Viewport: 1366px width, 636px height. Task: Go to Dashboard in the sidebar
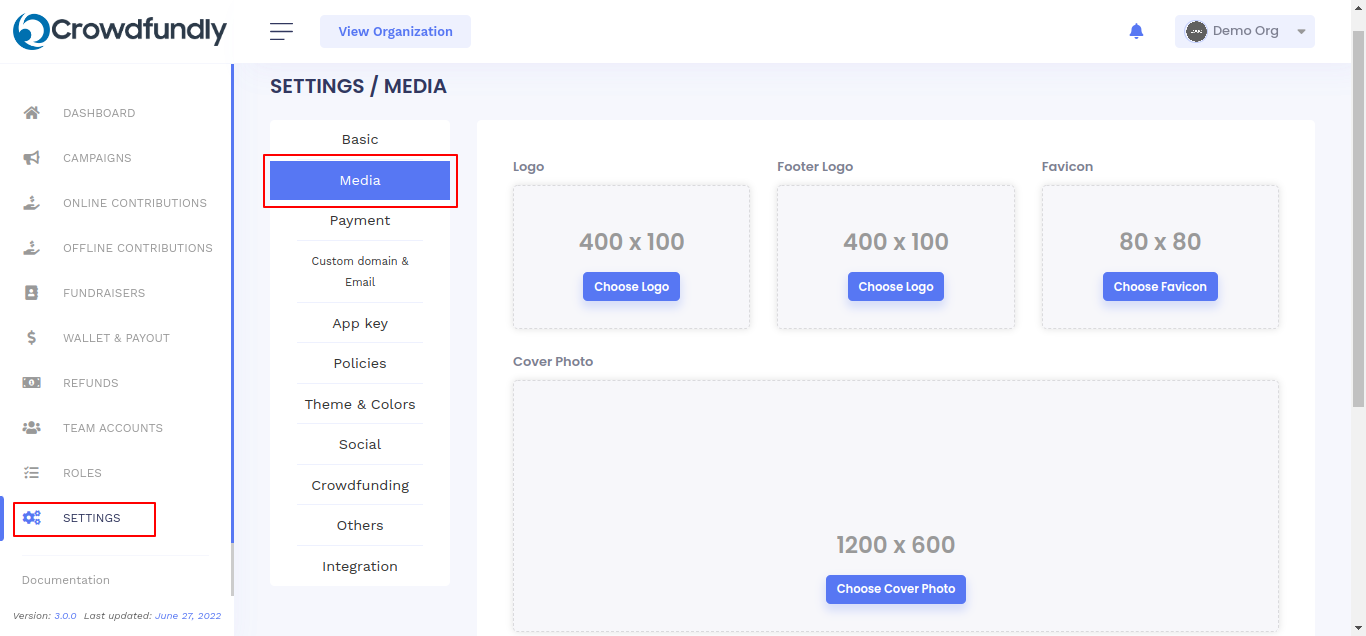click(99, 113)
